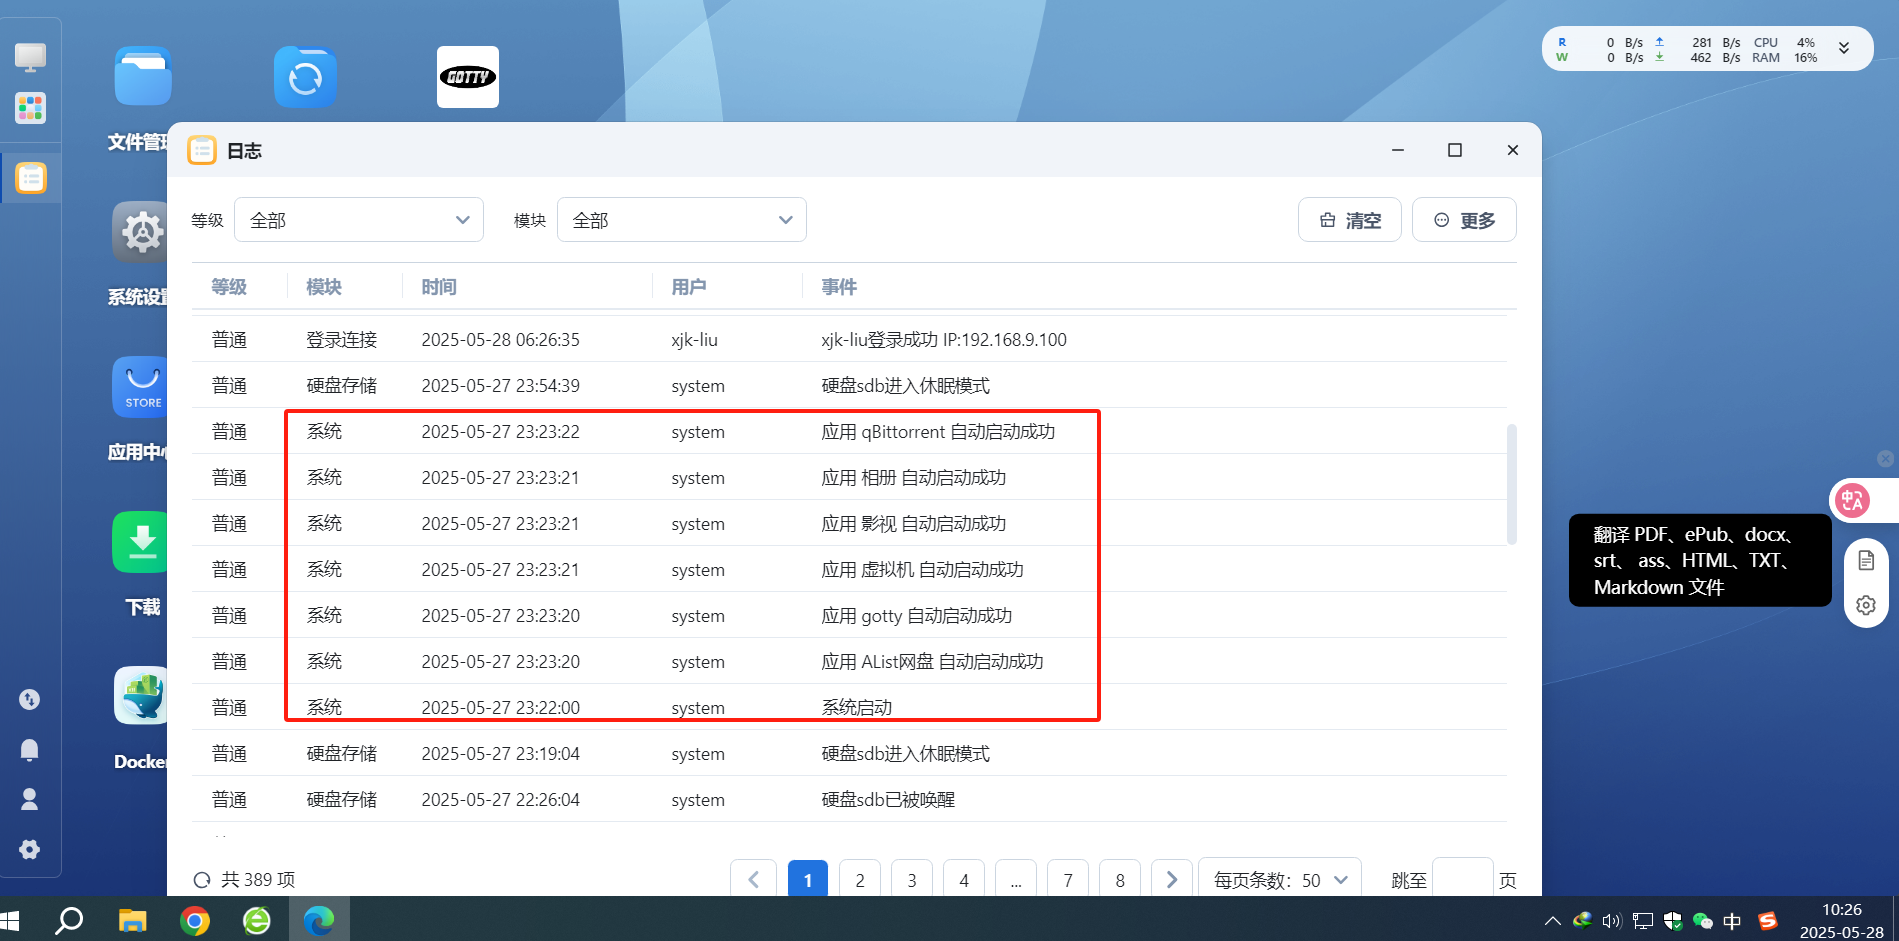Open Chrome from the taskbar
This screenshot has width=1899, height=941.
click(x=195, y=920)
